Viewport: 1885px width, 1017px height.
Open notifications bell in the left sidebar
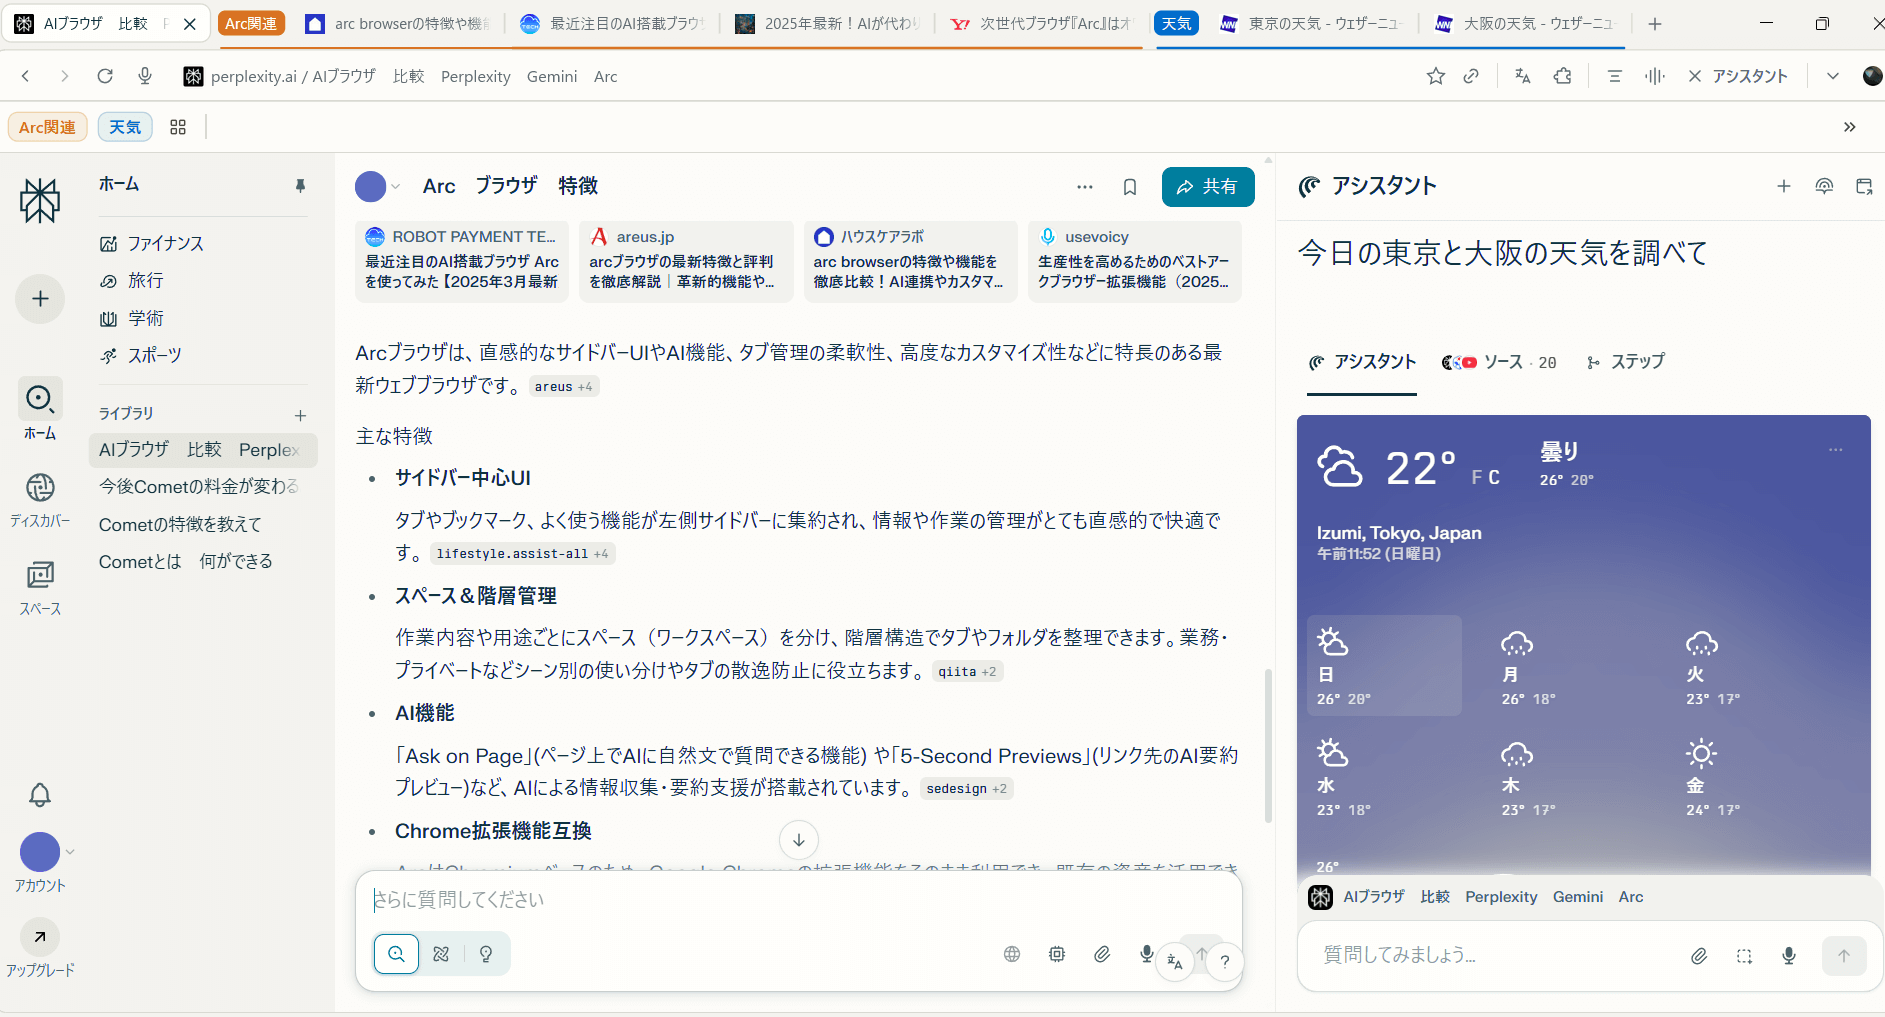pyautogui.click(x=40, y=795)
